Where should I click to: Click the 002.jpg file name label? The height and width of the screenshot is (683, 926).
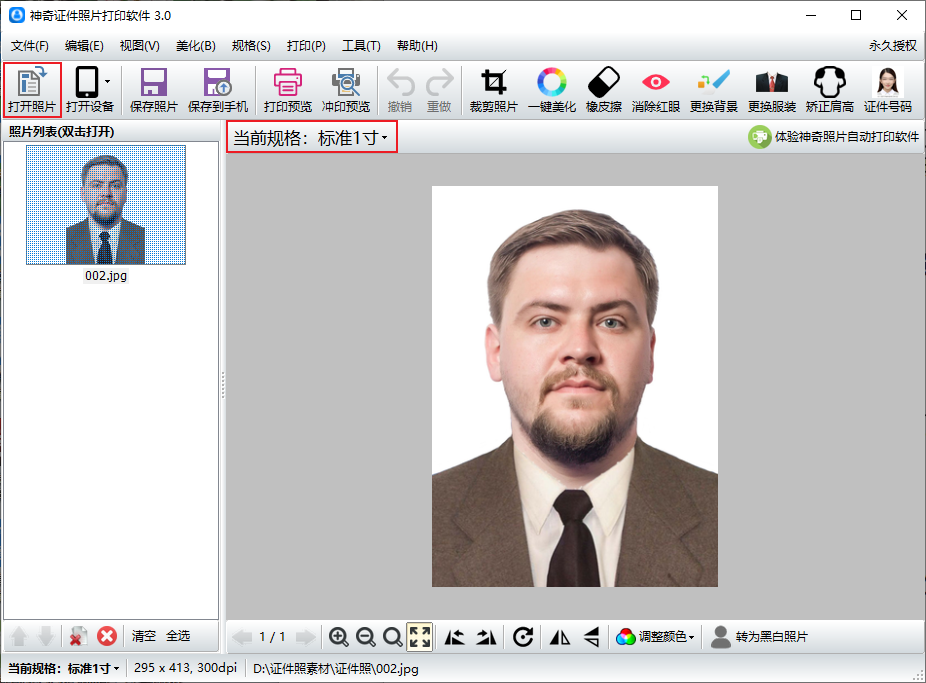106,276
